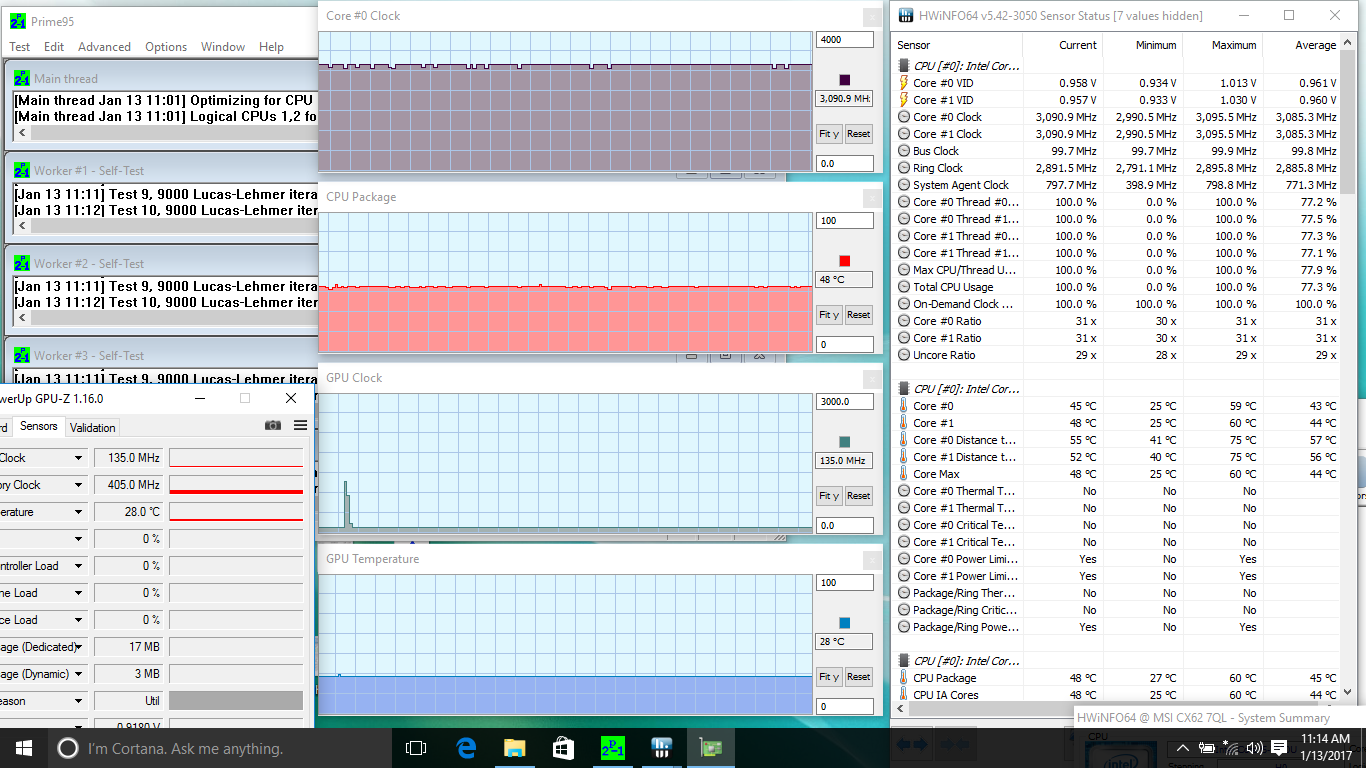The image size is (1366, 768).
Task: Edit GPU Clock graph maximum value 3000.0
Action: 843,402
